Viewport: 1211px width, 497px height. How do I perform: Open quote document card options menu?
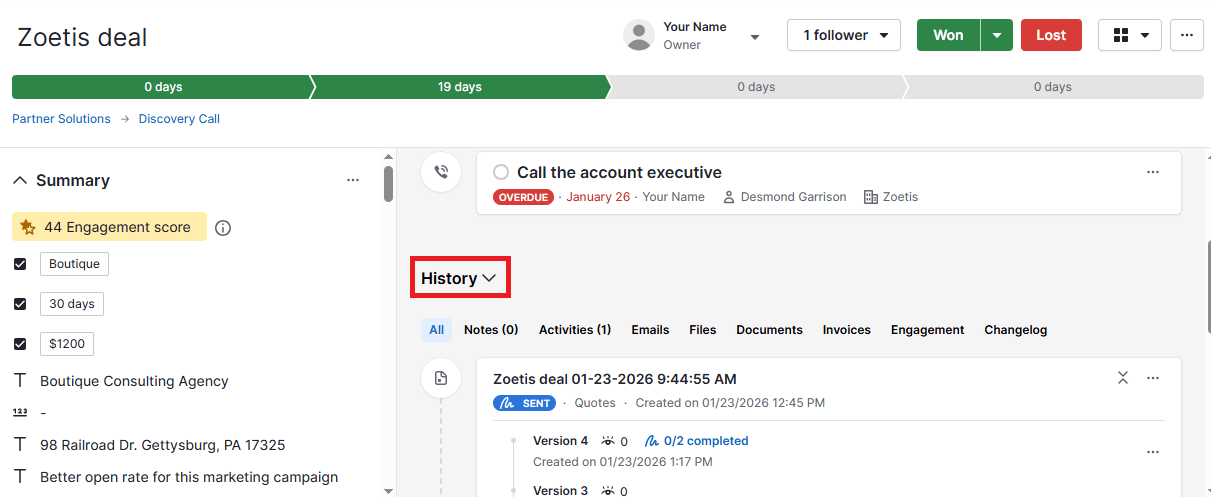tap(1153, 378)
